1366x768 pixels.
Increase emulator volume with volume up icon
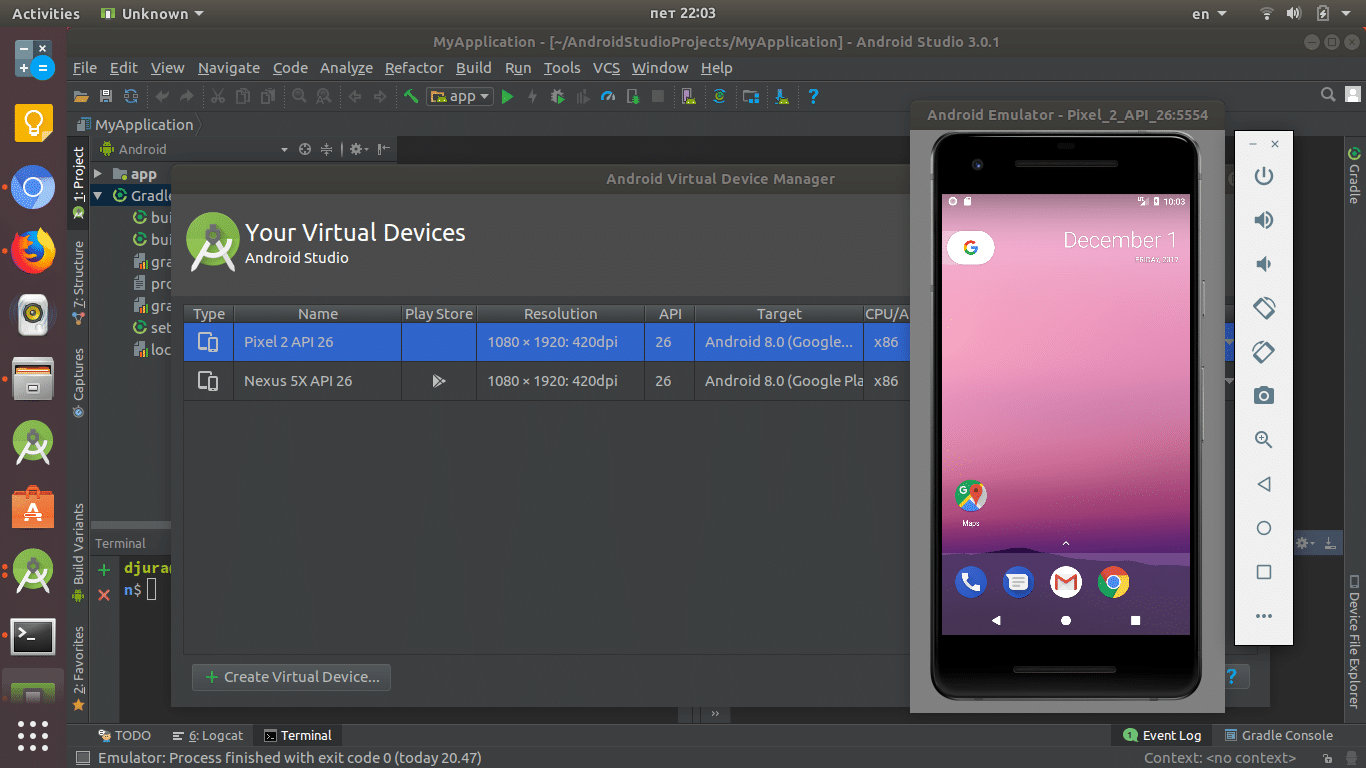point(1263,220)
